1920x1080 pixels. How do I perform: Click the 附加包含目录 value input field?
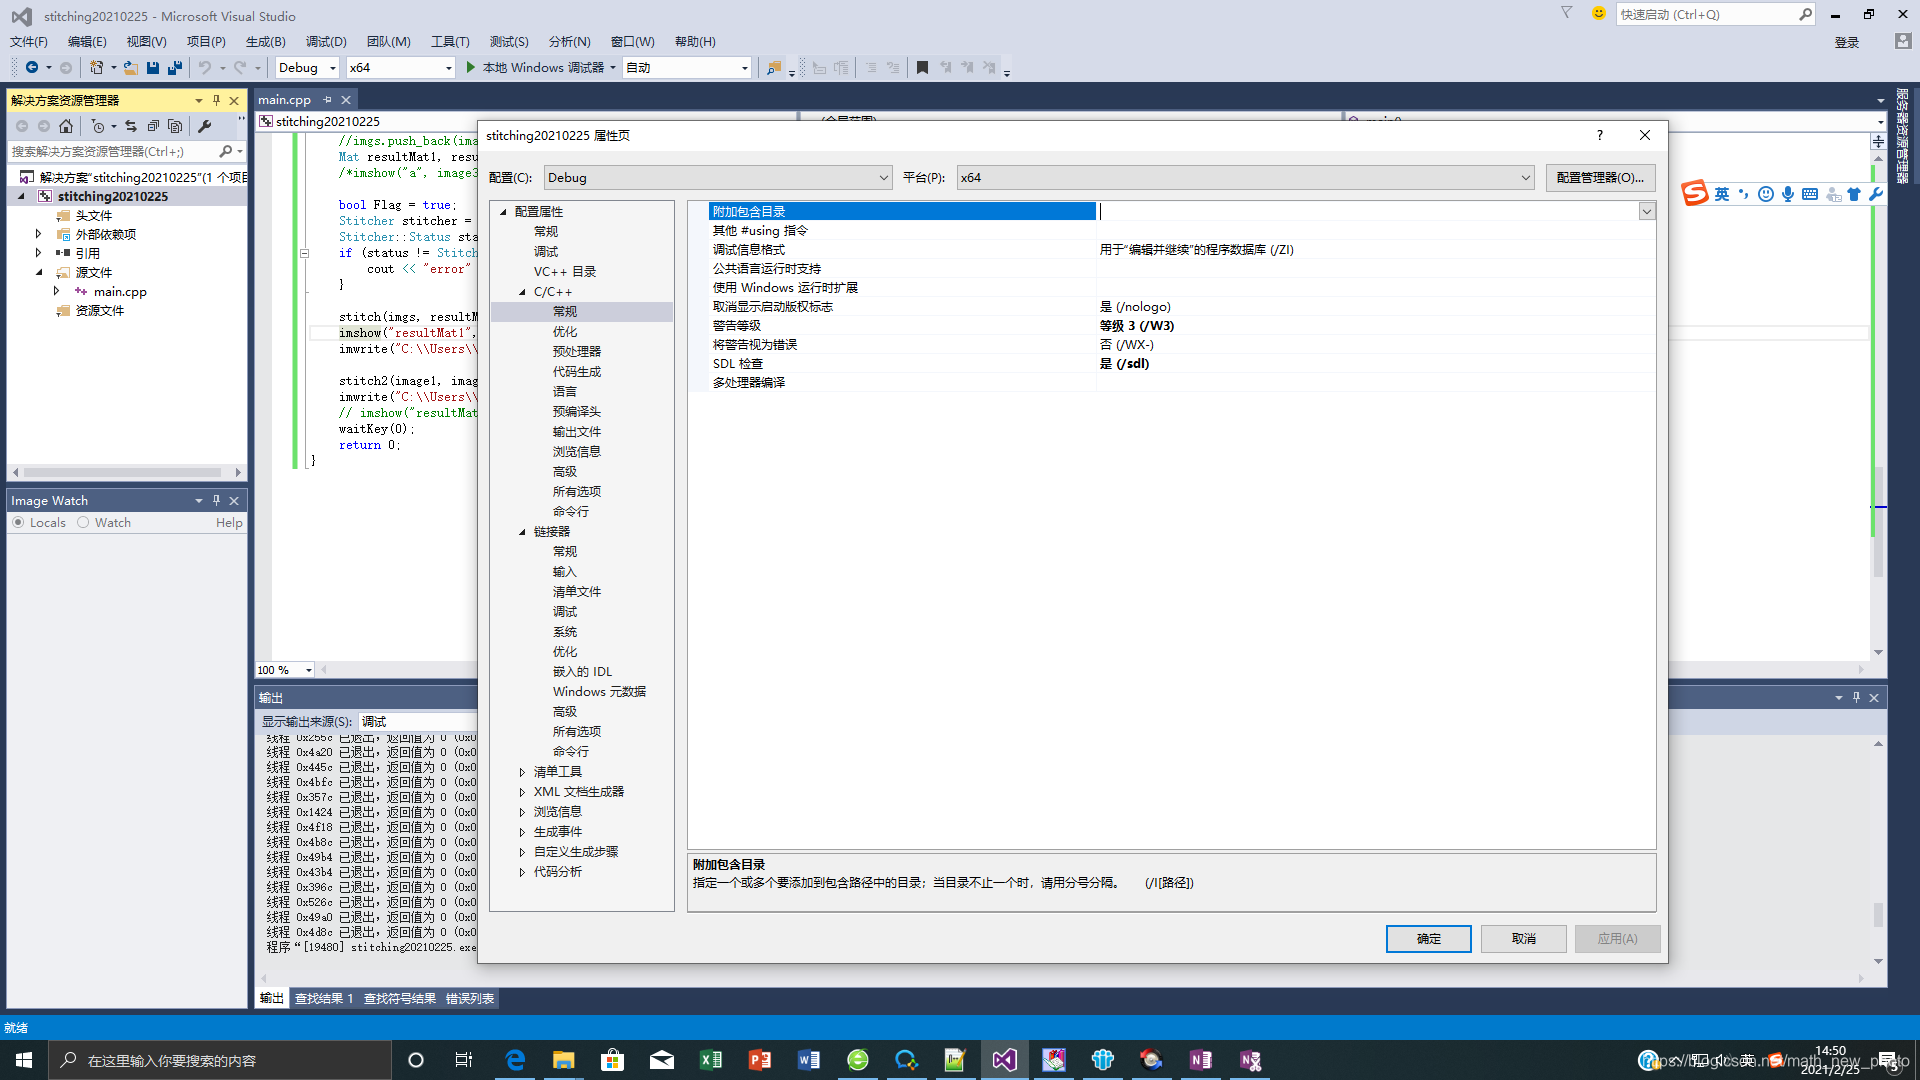point(1367,212)
